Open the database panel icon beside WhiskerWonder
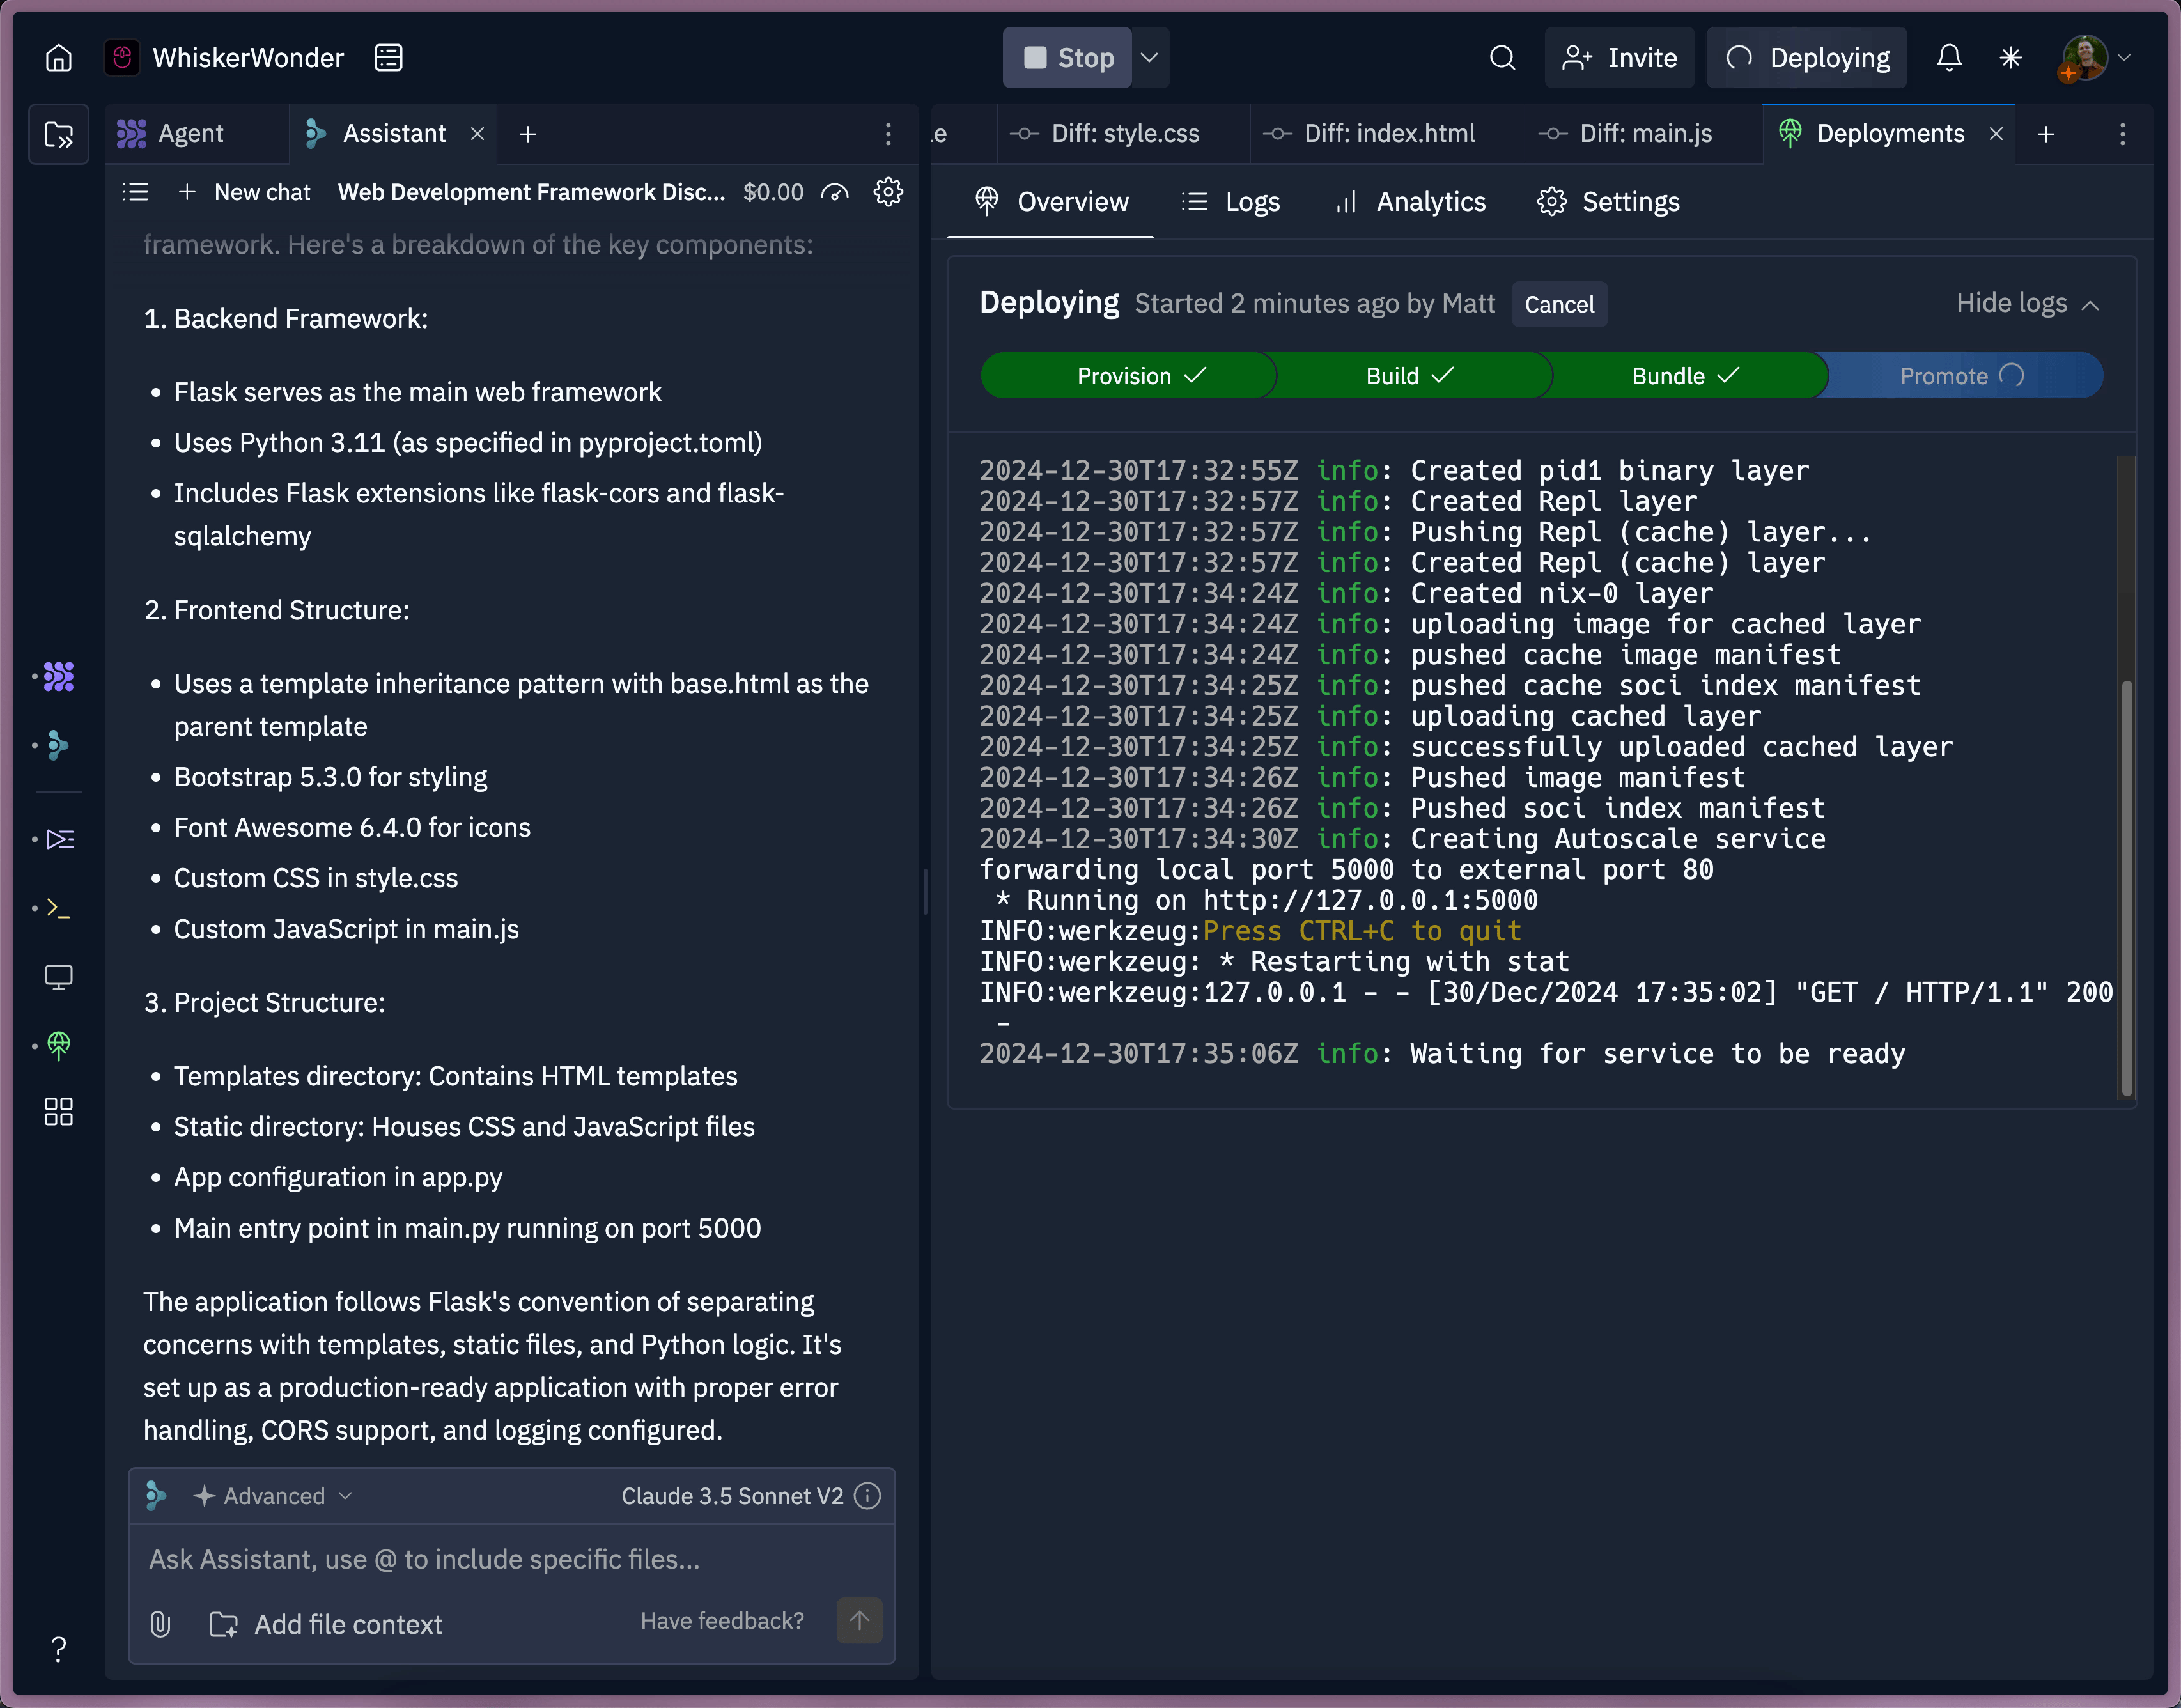The width and height of the screenshot is (2181, 1708). tap(388, 58)
